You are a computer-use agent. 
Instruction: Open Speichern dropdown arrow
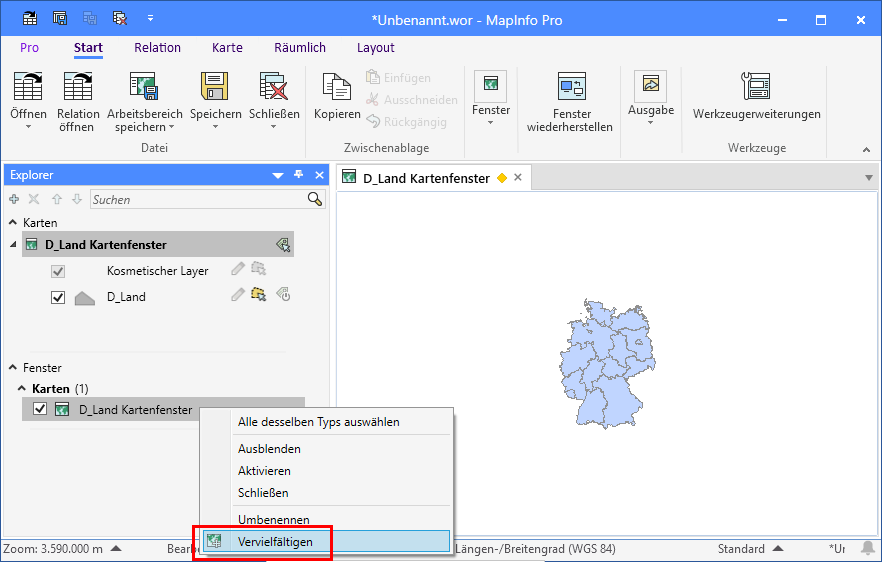215,127
